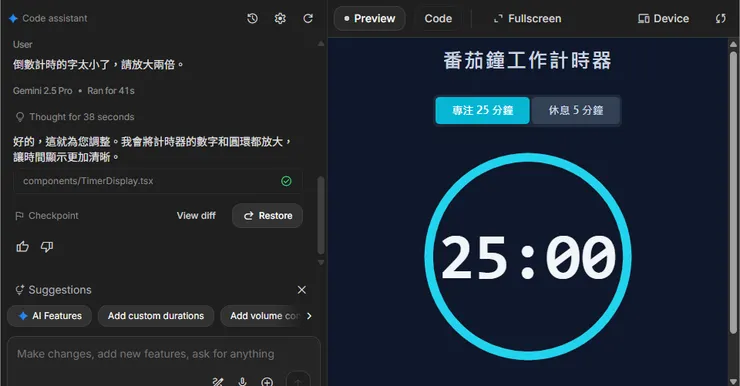Click the chat scroll up arrow
740x386 pixels.
click(321, 43)
